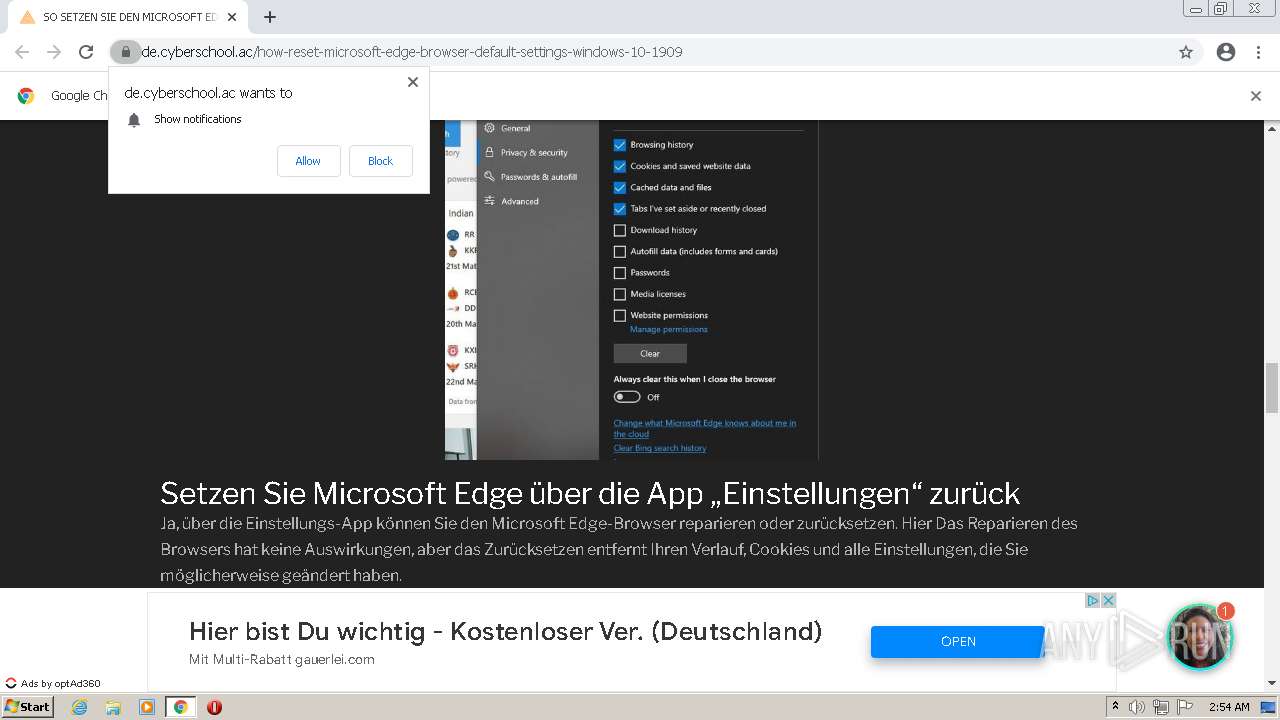Click the padlock site info icon
Screen dimensions: 1280x720
click(x=125, y=52)
